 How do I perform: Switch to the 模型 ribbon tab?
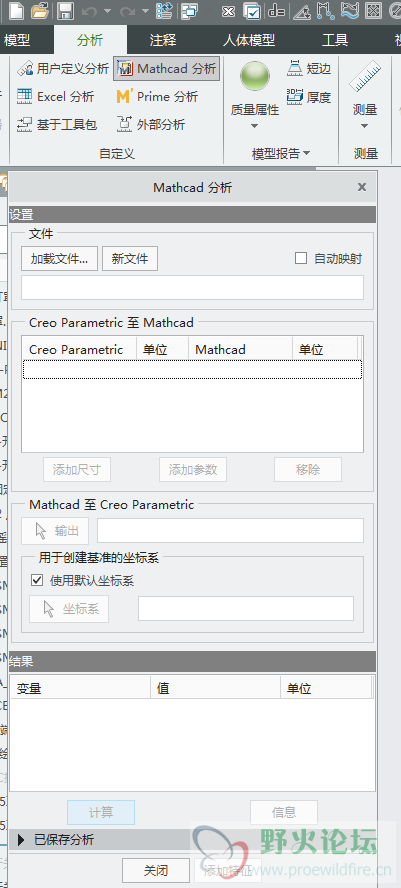17,40
